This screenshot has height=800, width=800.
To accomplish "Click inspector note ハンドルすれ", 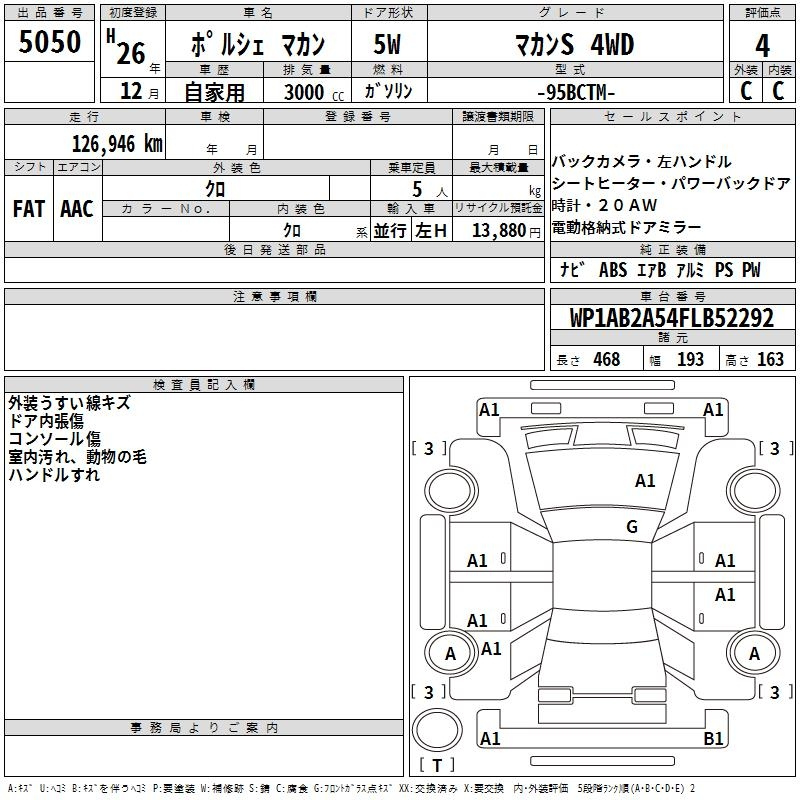I will (x=54, y=474).
